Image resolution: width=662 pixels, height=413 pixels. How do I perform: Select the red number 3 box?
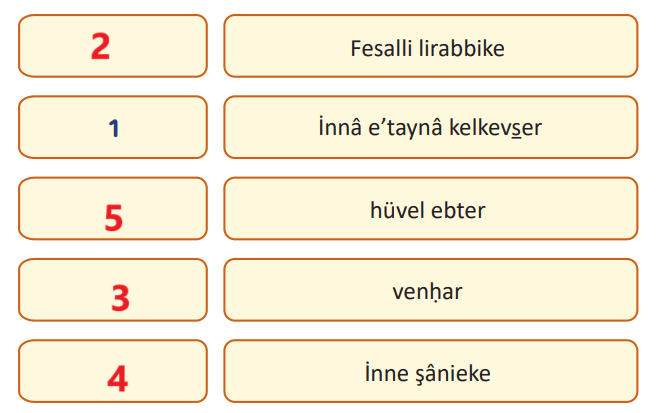pyautogui.click(x=113, y=290)
